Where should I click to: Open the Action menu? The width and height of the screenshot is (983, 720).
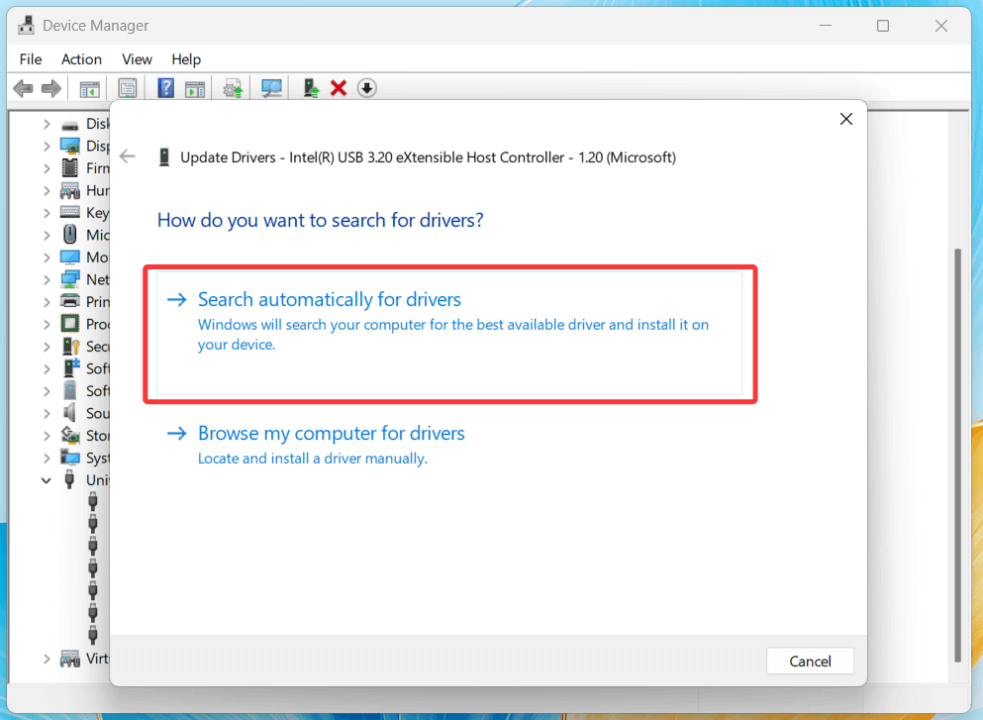81,59
